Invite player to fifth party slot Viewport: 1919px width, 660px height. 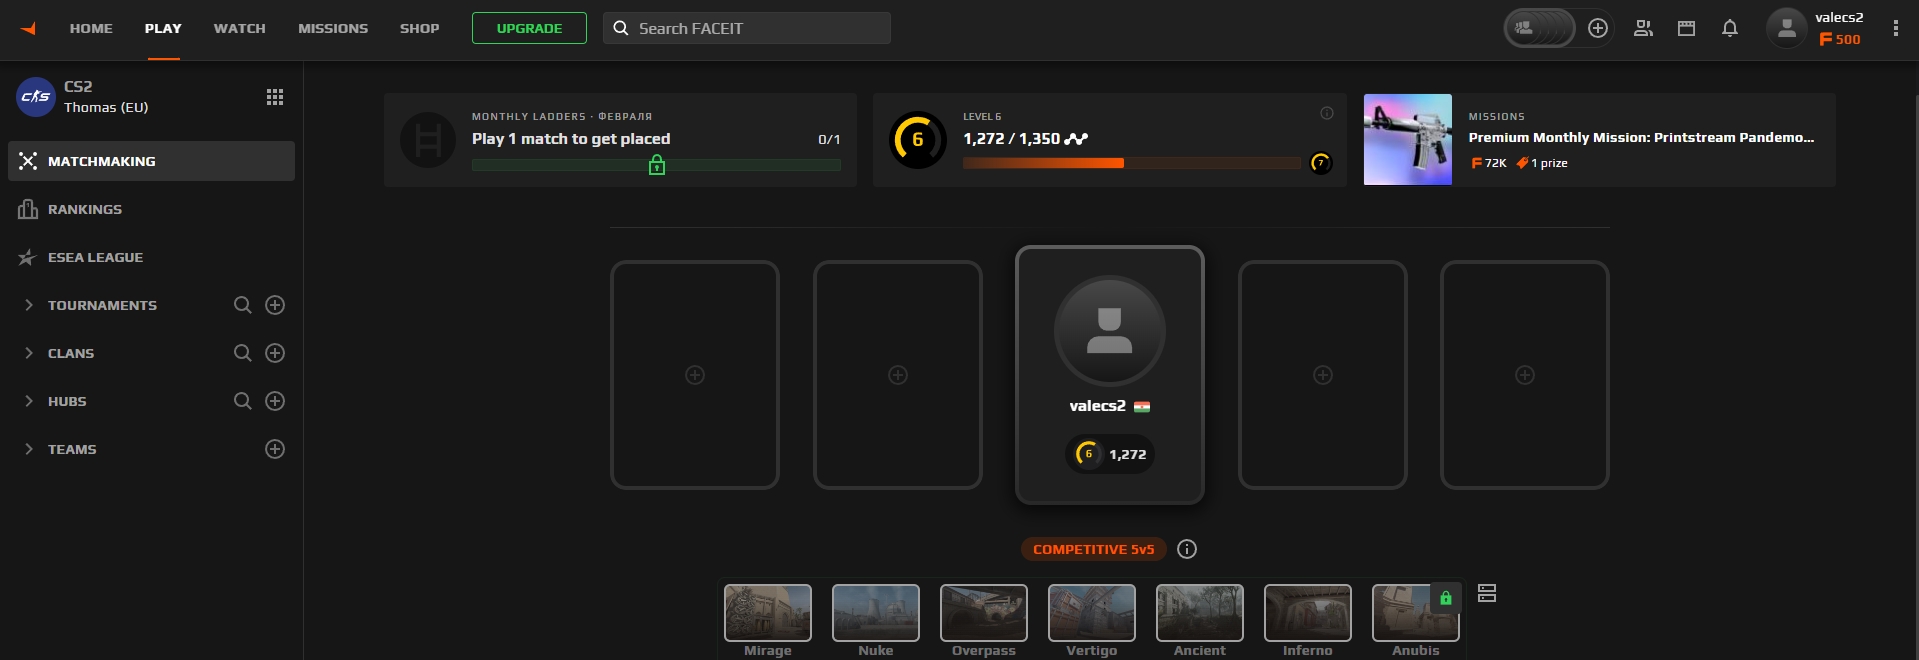pyautogui.click(x=1525, y=375)
